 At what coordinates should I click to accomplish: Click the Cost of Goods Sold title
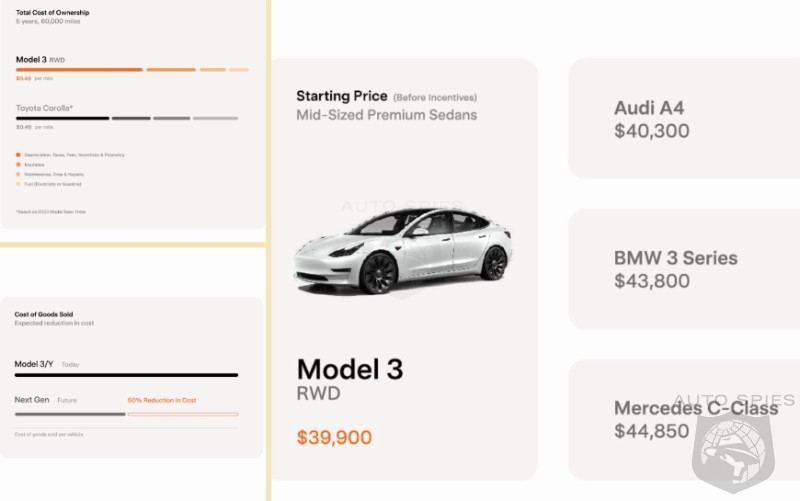(42, 314)
